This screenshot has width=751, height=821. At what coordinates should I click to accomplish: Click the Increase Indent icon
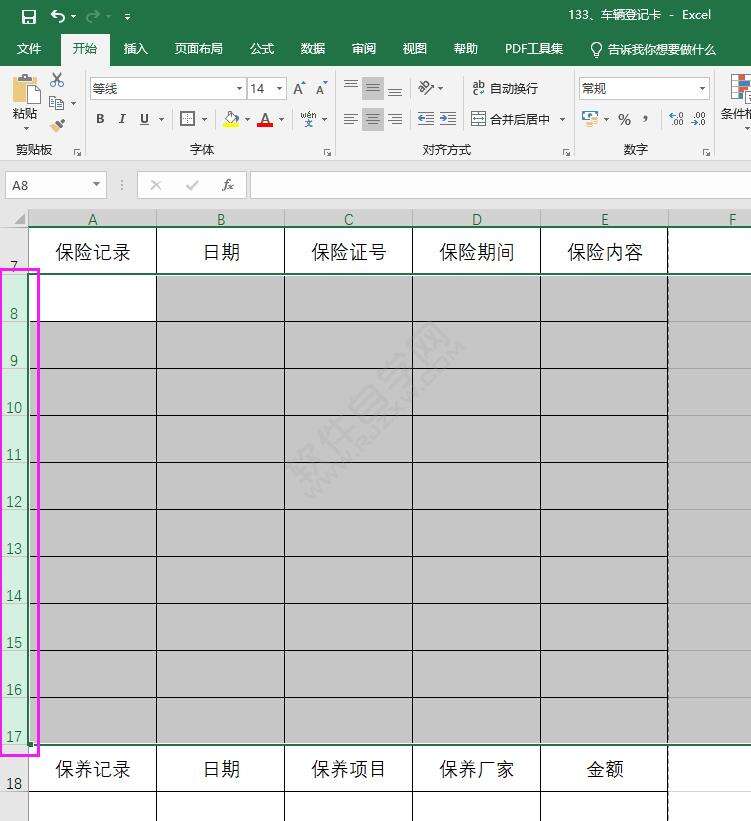448,119
